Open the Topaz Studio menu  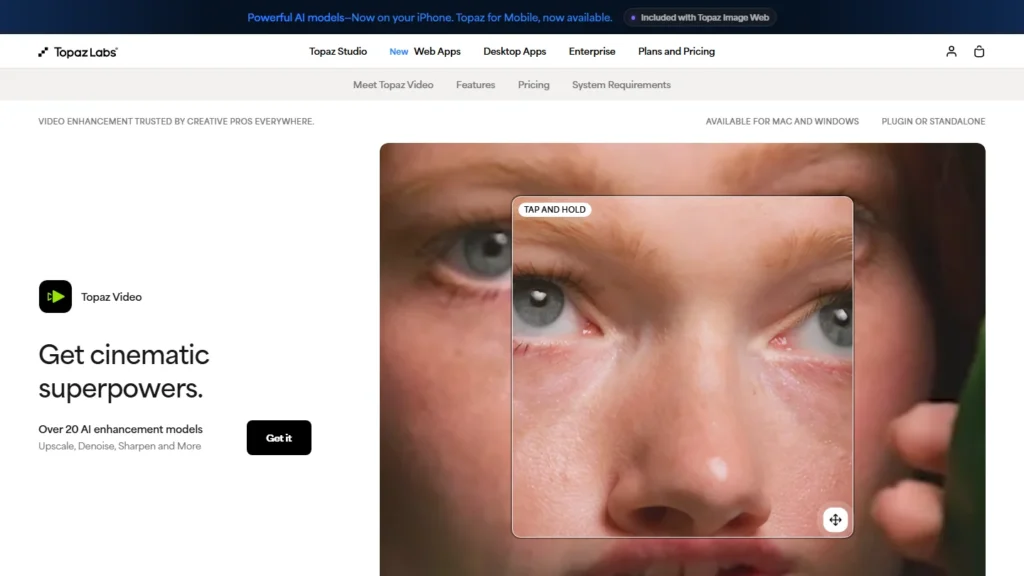pos(338,51)
